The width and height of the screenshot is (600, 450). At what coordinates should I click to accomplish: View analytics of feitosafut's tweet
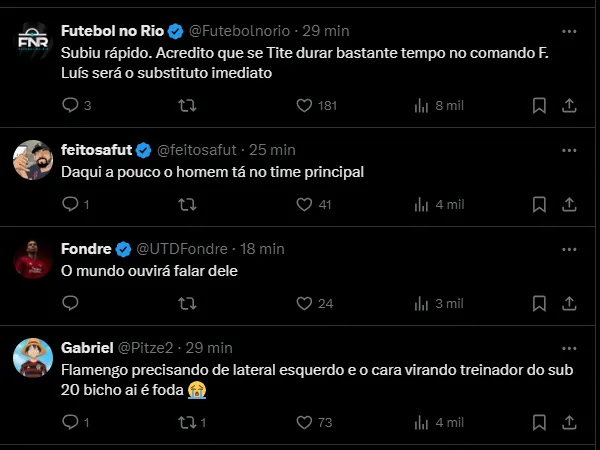pos(422,204)
